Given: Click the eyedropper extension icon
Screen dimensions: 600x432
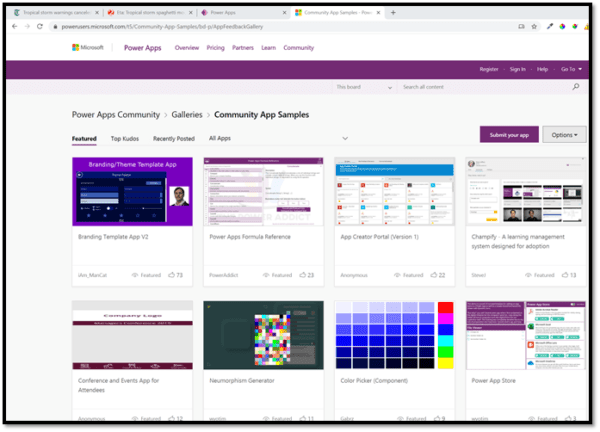Looking at the screenshot, I should point(550,26).
